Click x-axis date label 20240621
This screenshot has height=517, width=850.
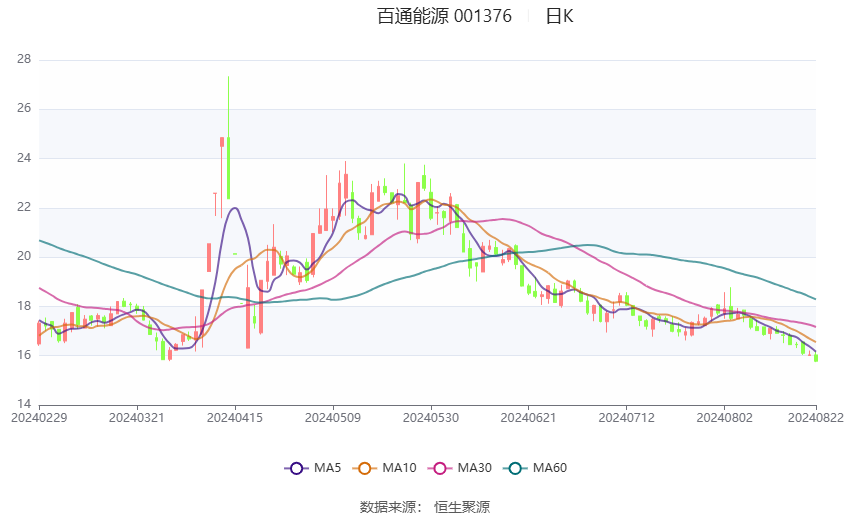(529, 418)
